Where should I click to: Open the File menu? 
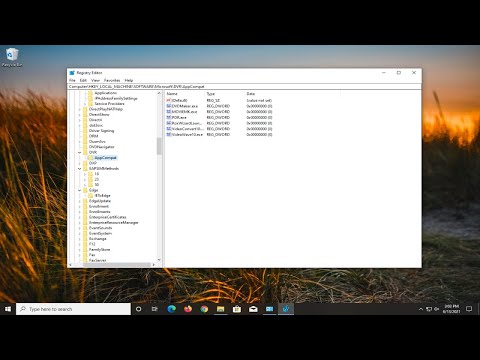point(72,80)
